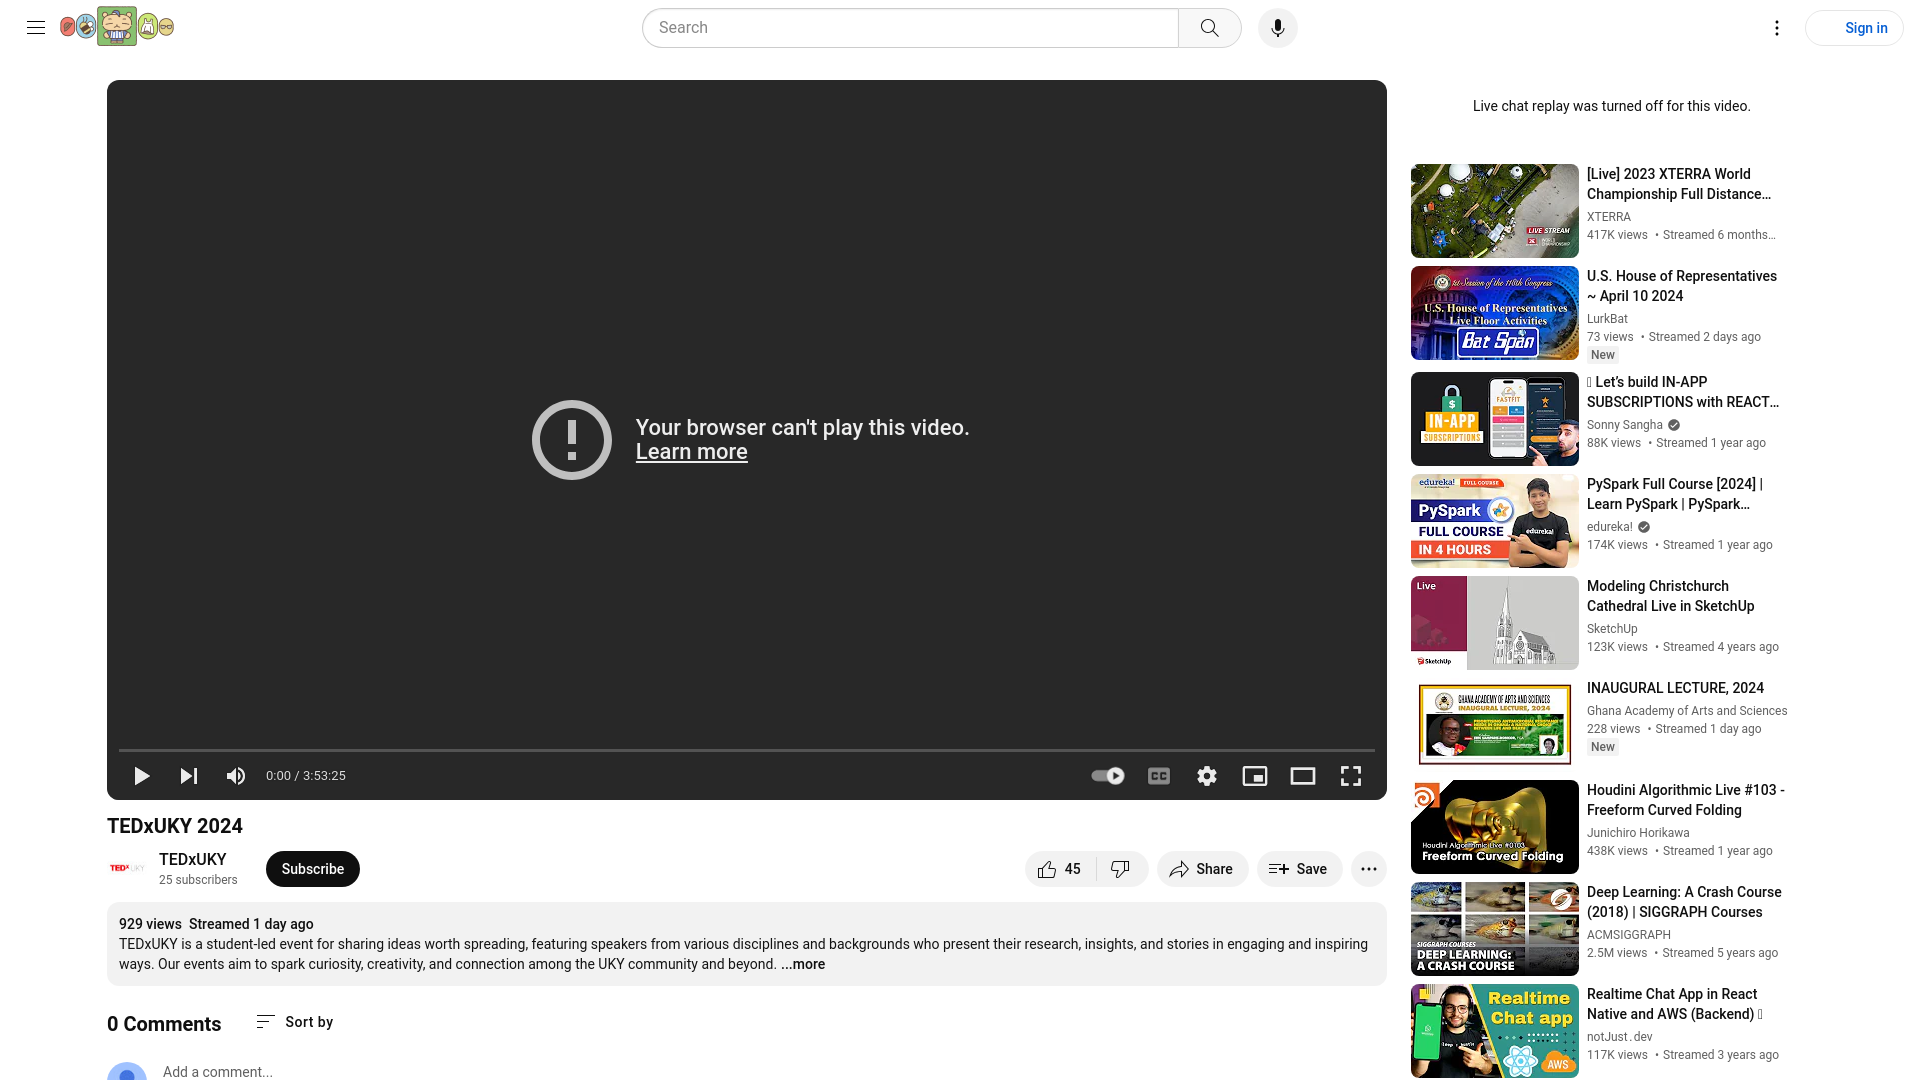Mute the player volume
The image size is (1920, 1080).
(236, 776)
